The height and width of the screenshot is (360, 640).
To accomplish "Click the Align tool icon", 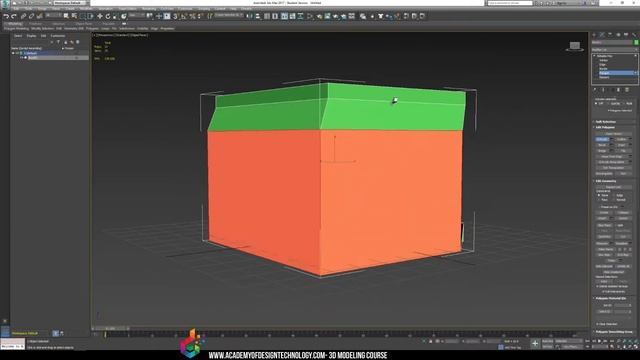I will [258, 16].
